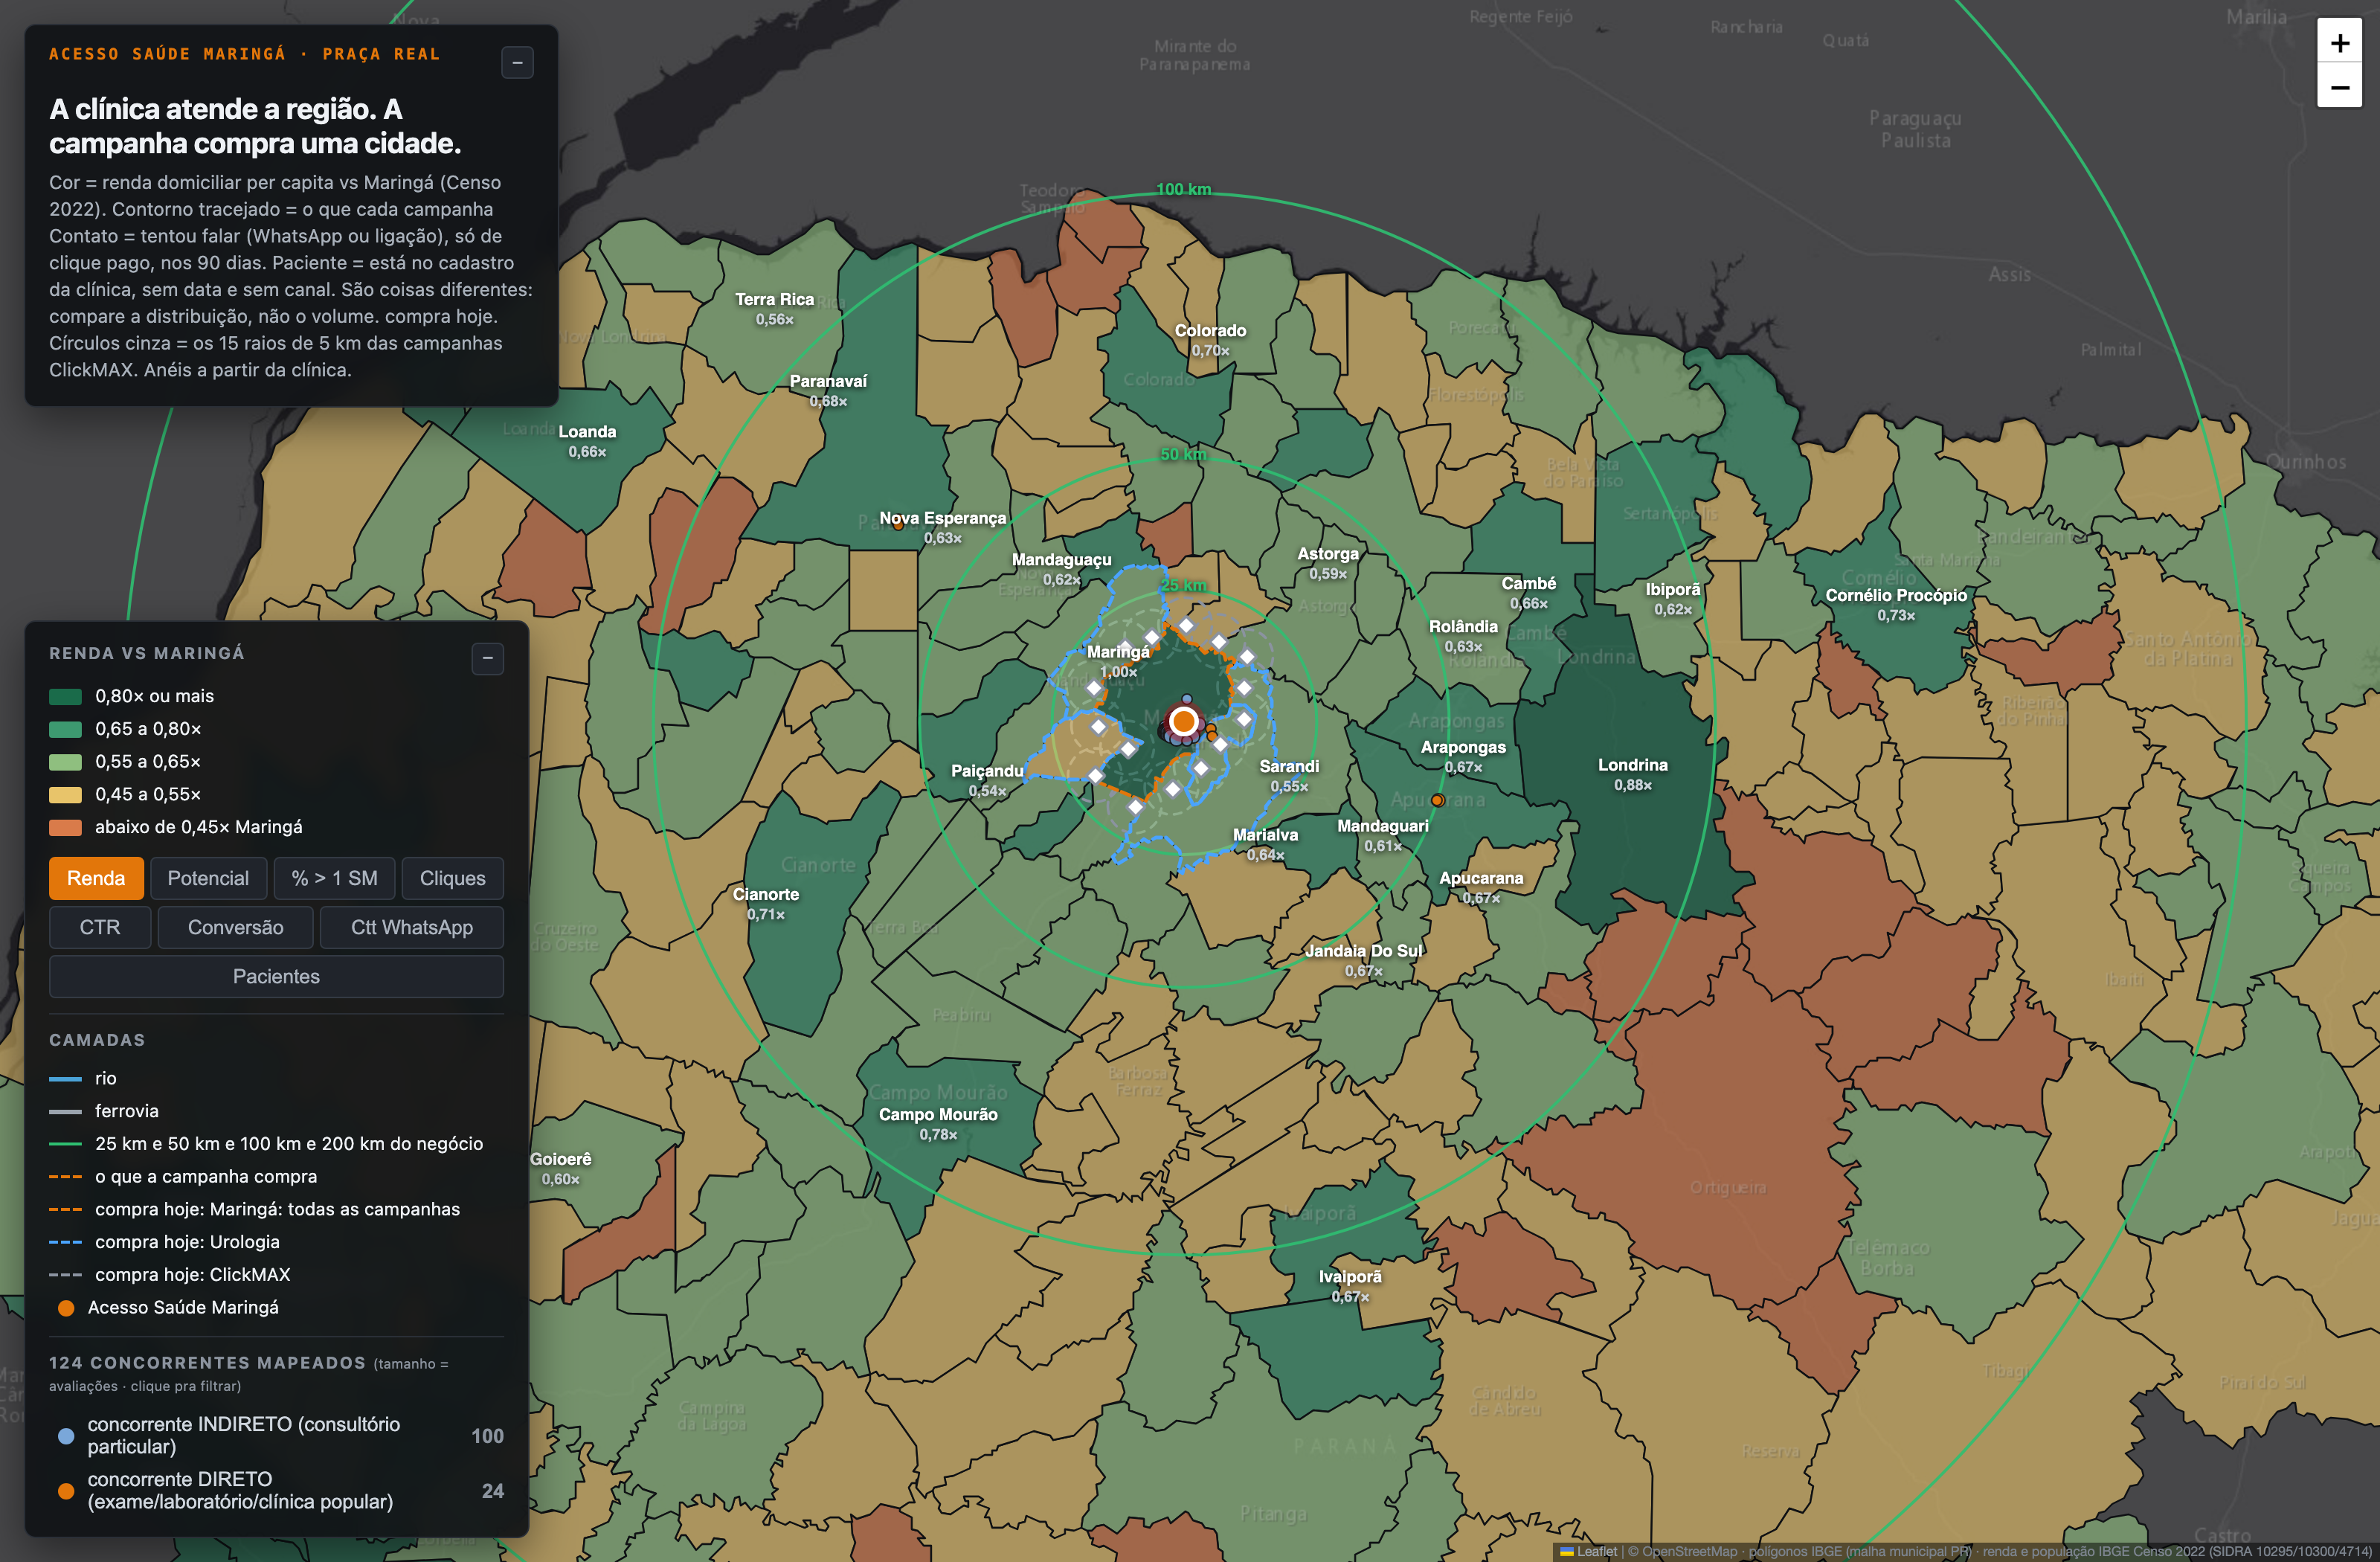Click the Cambé 0,66× label
This screenshot has width=2380, height=1562.
1529,593
